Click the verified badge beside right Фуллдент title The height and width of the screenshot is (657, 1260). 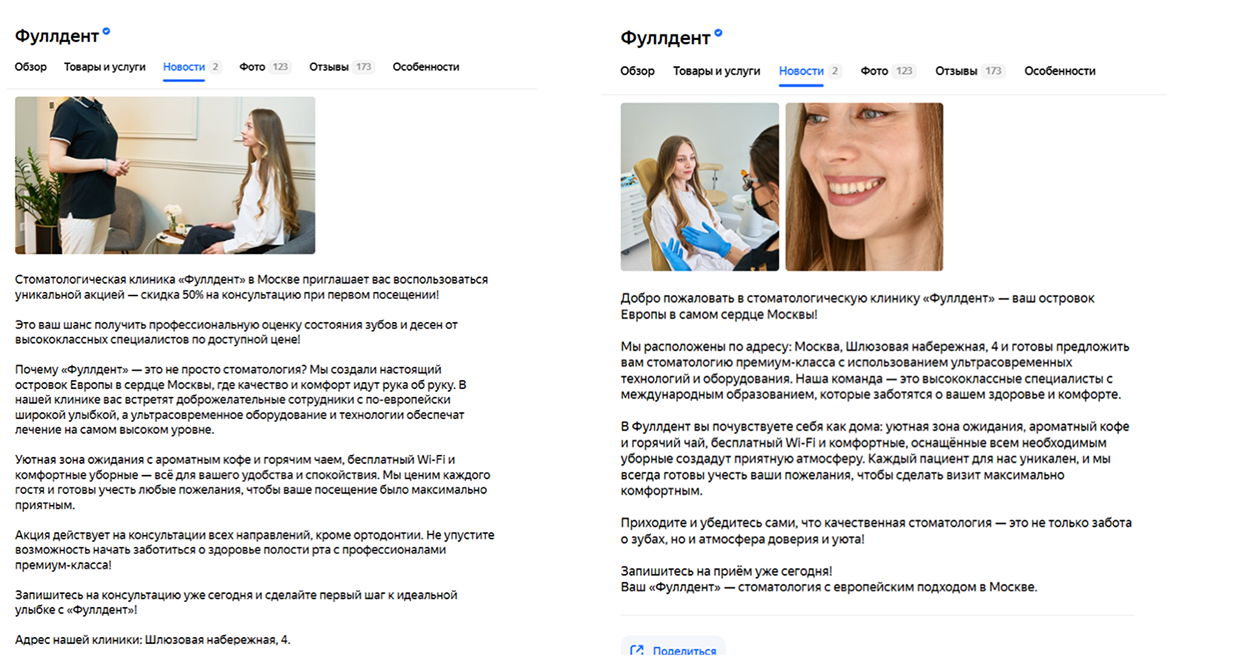point(718,34)
